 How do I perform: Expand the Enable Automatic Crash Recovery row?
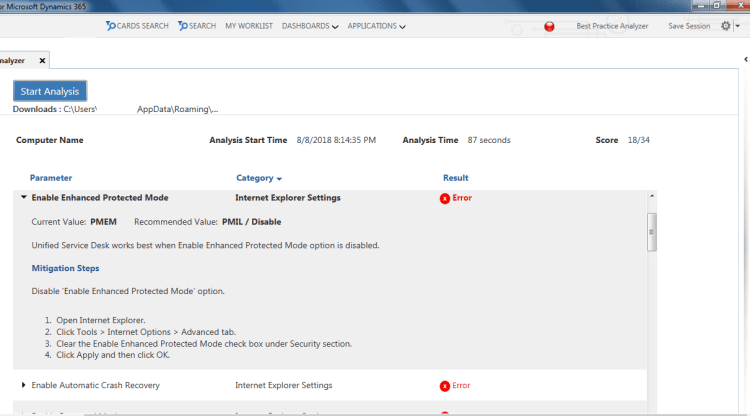click(23, 385)
